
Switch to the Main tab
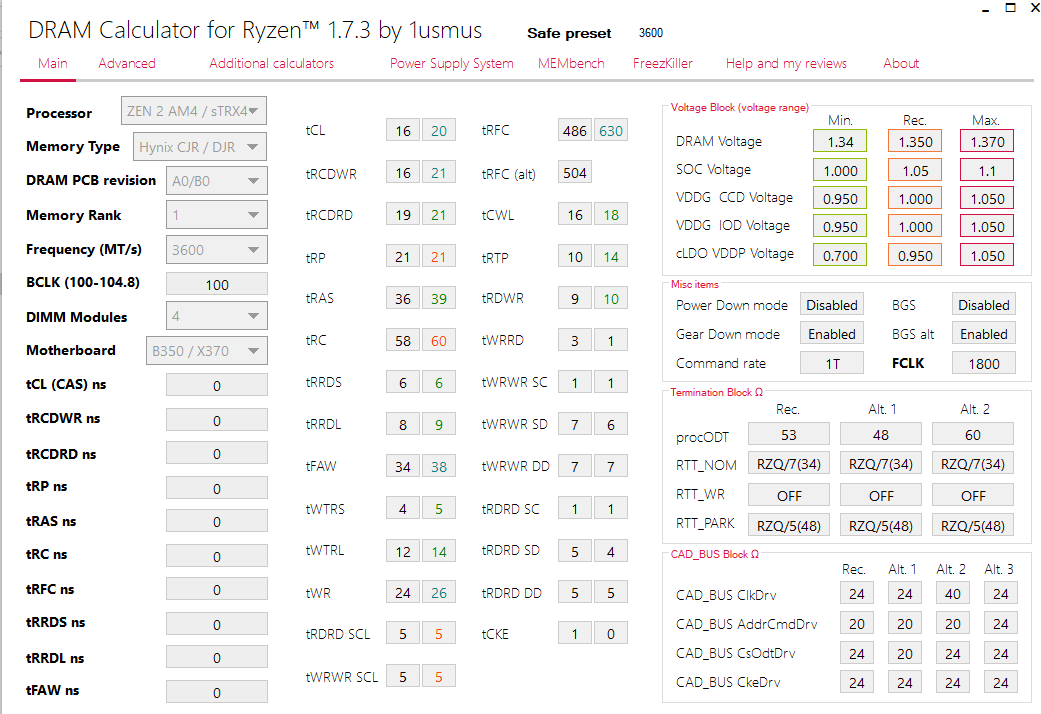pos(52,64)
